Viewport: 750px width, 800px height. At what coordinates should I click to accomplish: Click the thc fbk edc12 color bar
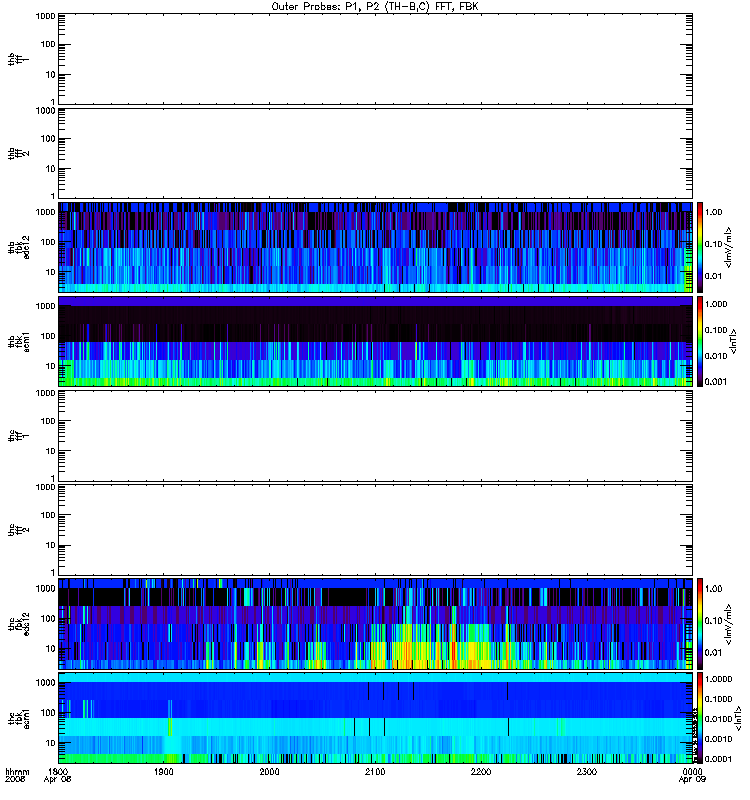700,623
